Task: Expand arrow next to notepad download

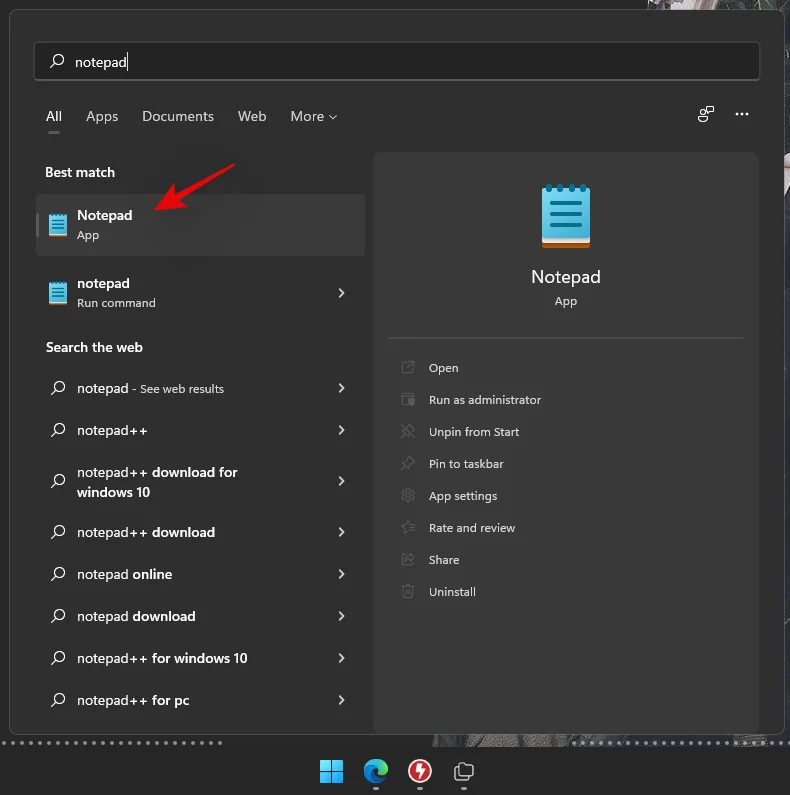Action: pos(341,616)
